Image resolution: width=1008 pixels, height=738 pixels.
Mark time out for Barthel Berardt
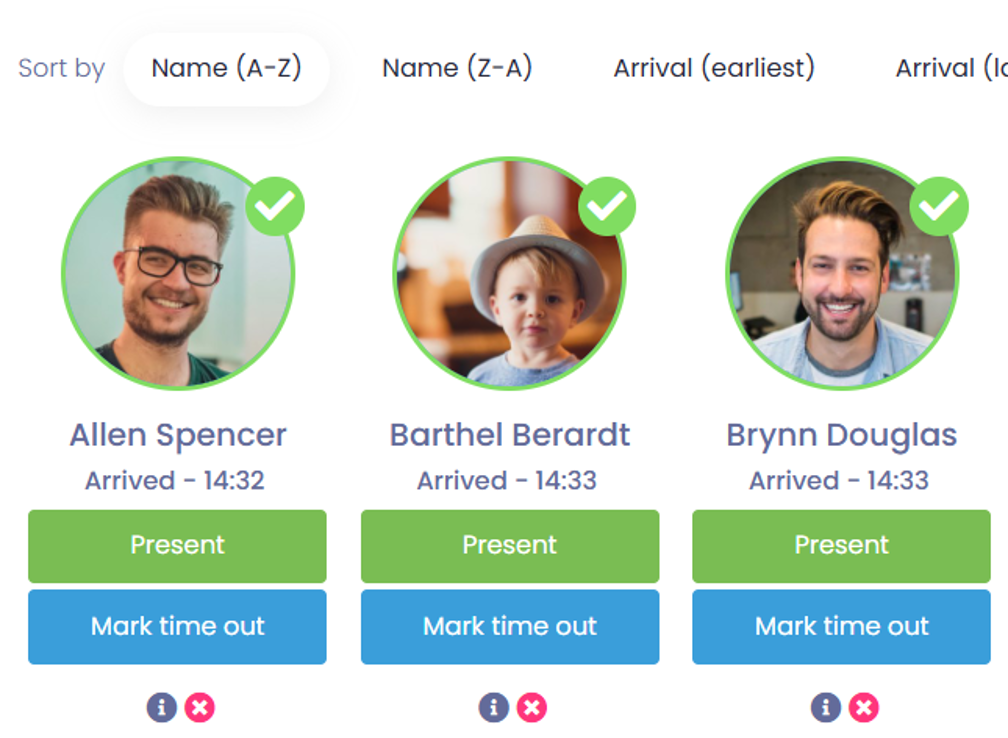[x=510, y=627]
